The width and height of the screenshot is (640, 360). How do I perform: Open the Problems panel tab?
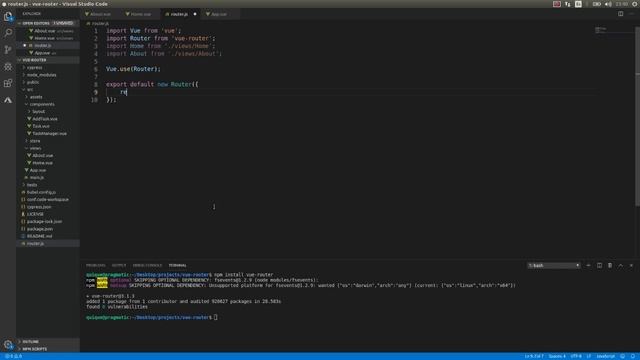point(96,265)
